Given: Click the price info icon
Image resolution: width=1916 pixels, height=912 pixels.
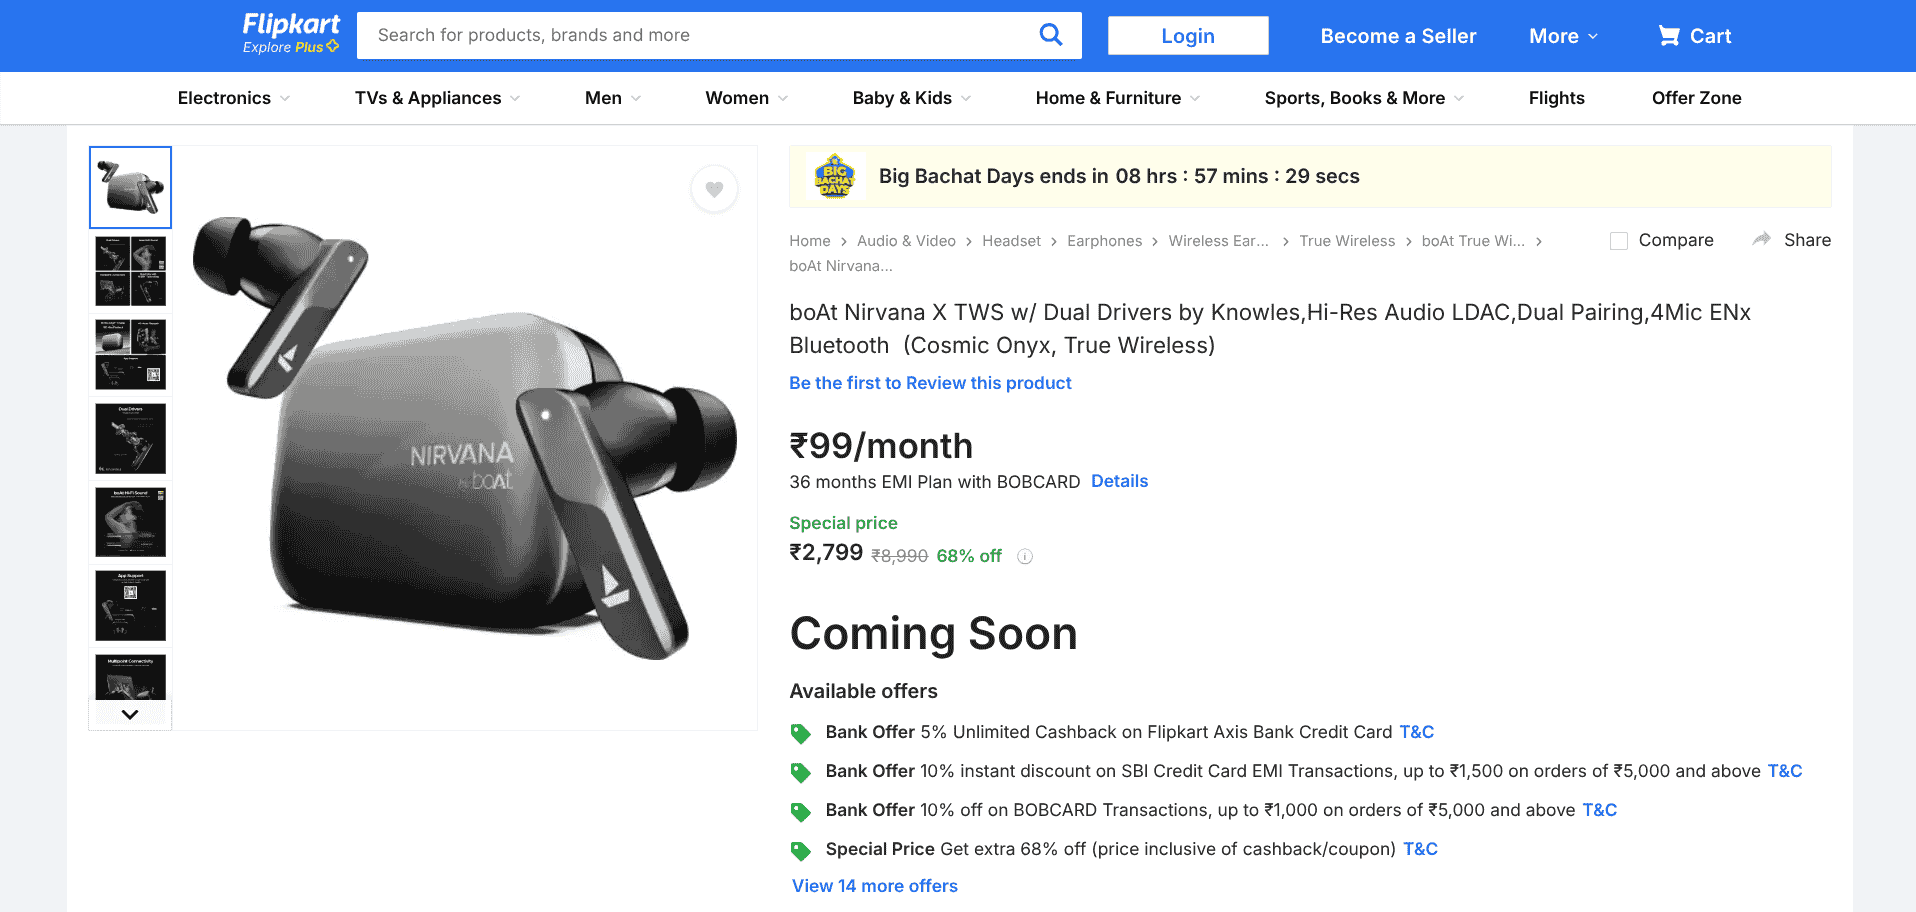Looking at the screenshot, I should tap(1025, 557).
